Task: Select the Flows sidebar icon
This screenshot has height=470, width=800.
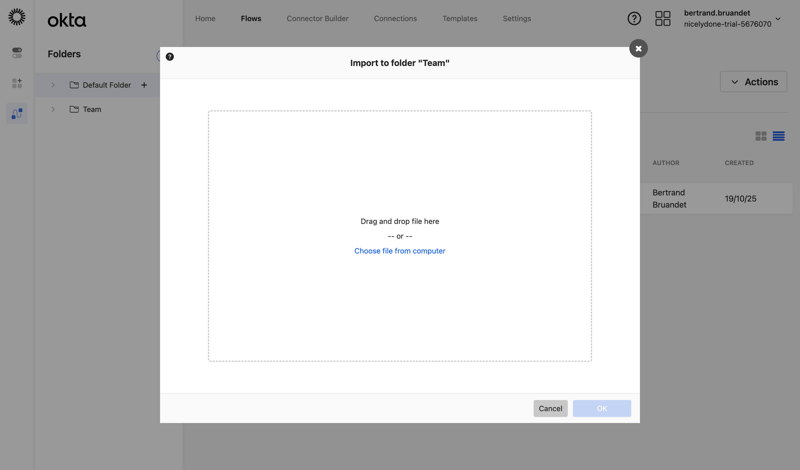Action: [x=17, y=113]
